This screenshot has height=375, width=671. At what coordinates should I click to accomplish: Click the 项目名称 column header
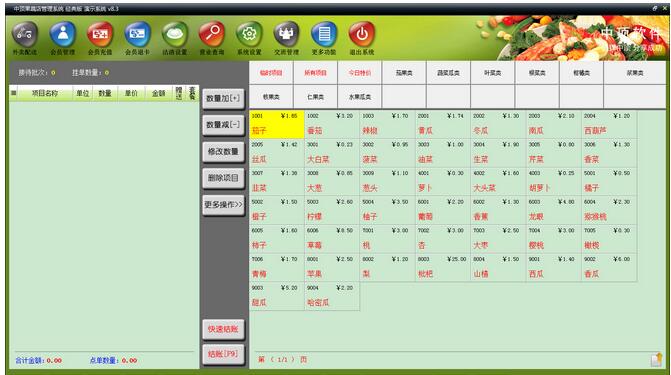pos(45,93)
